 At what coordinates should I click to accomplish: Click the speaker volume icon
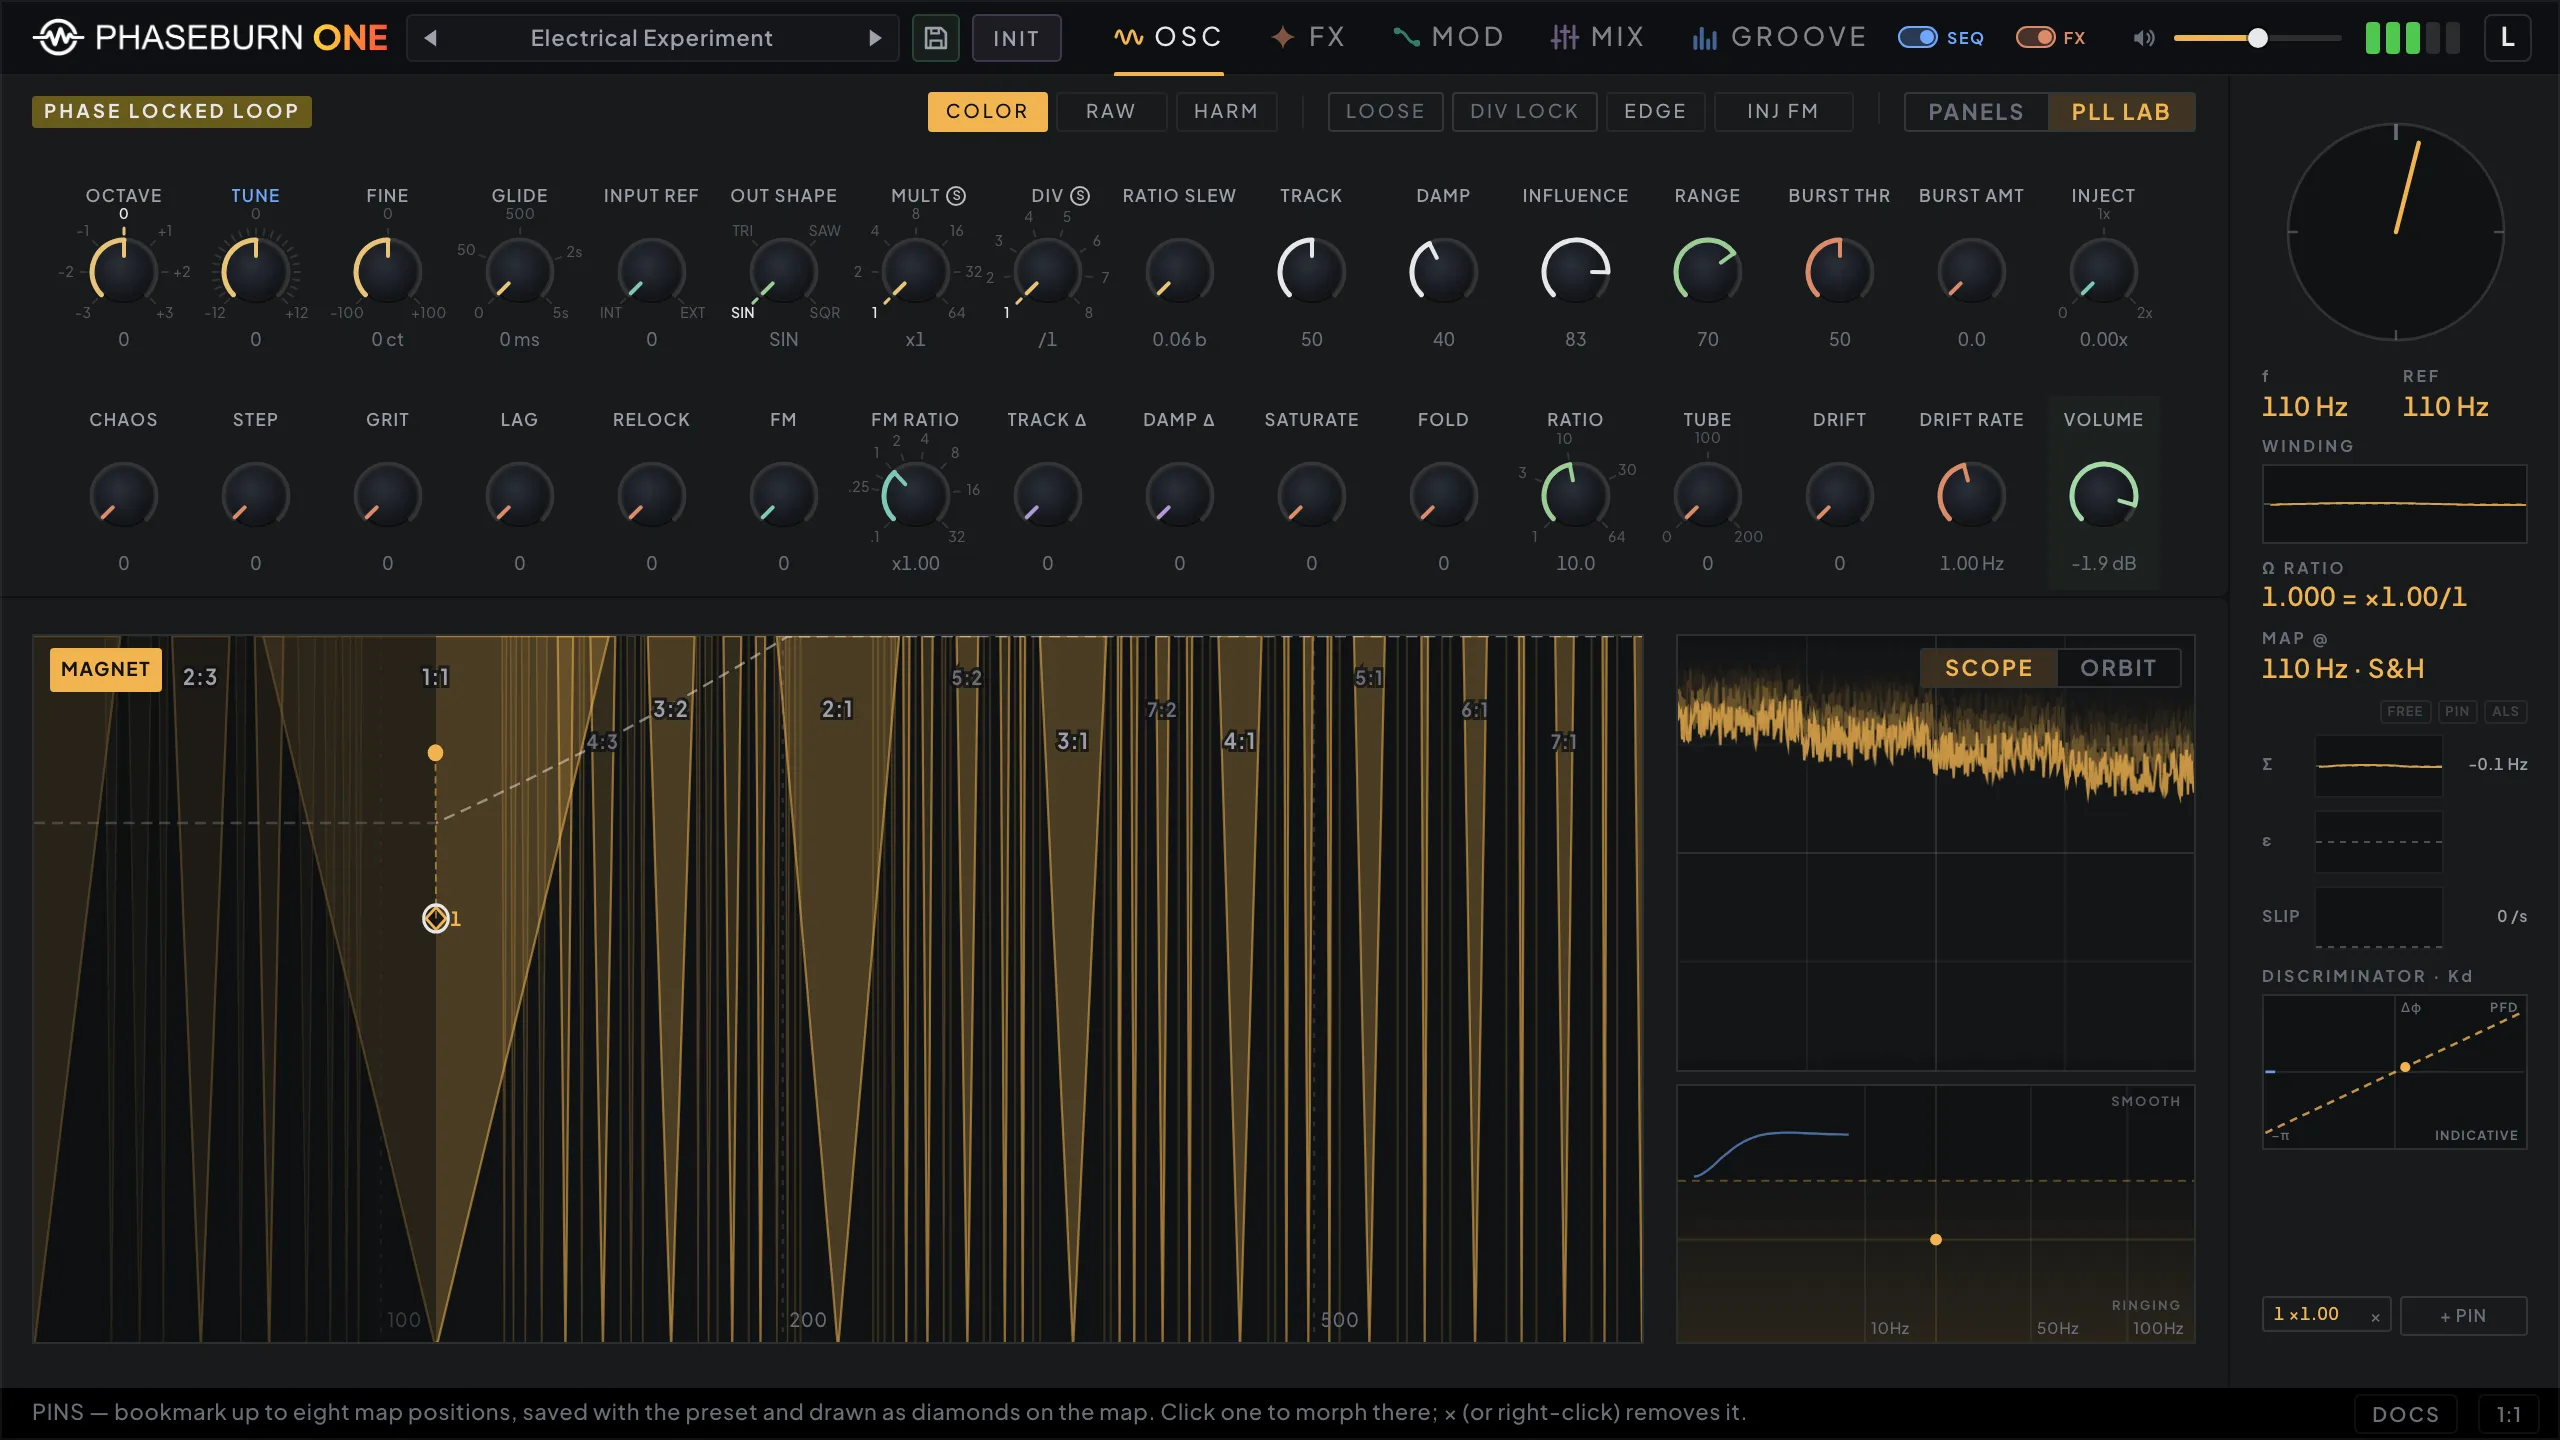point(2143,38)
